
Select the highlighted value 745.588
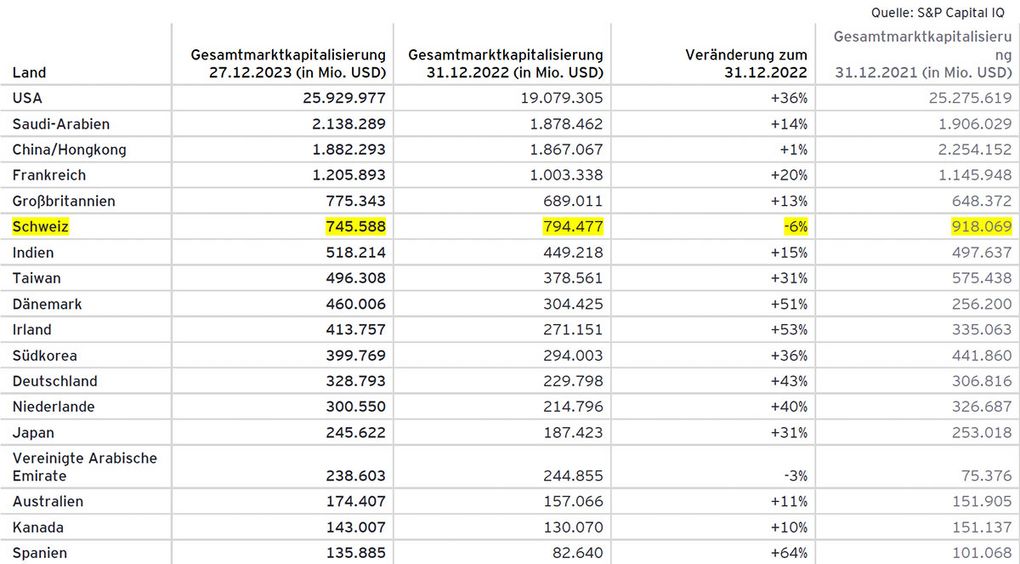[x=356, y=226]
